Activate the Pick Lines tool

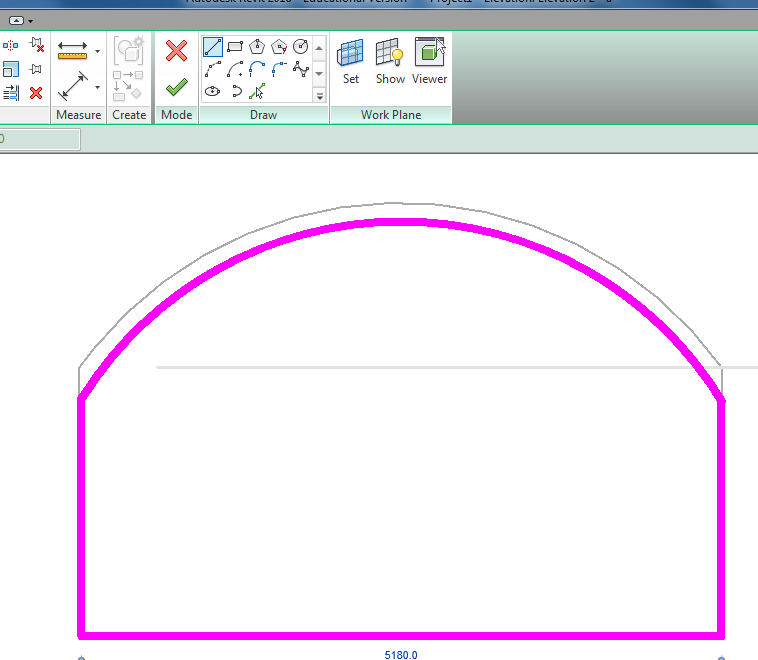257,91
